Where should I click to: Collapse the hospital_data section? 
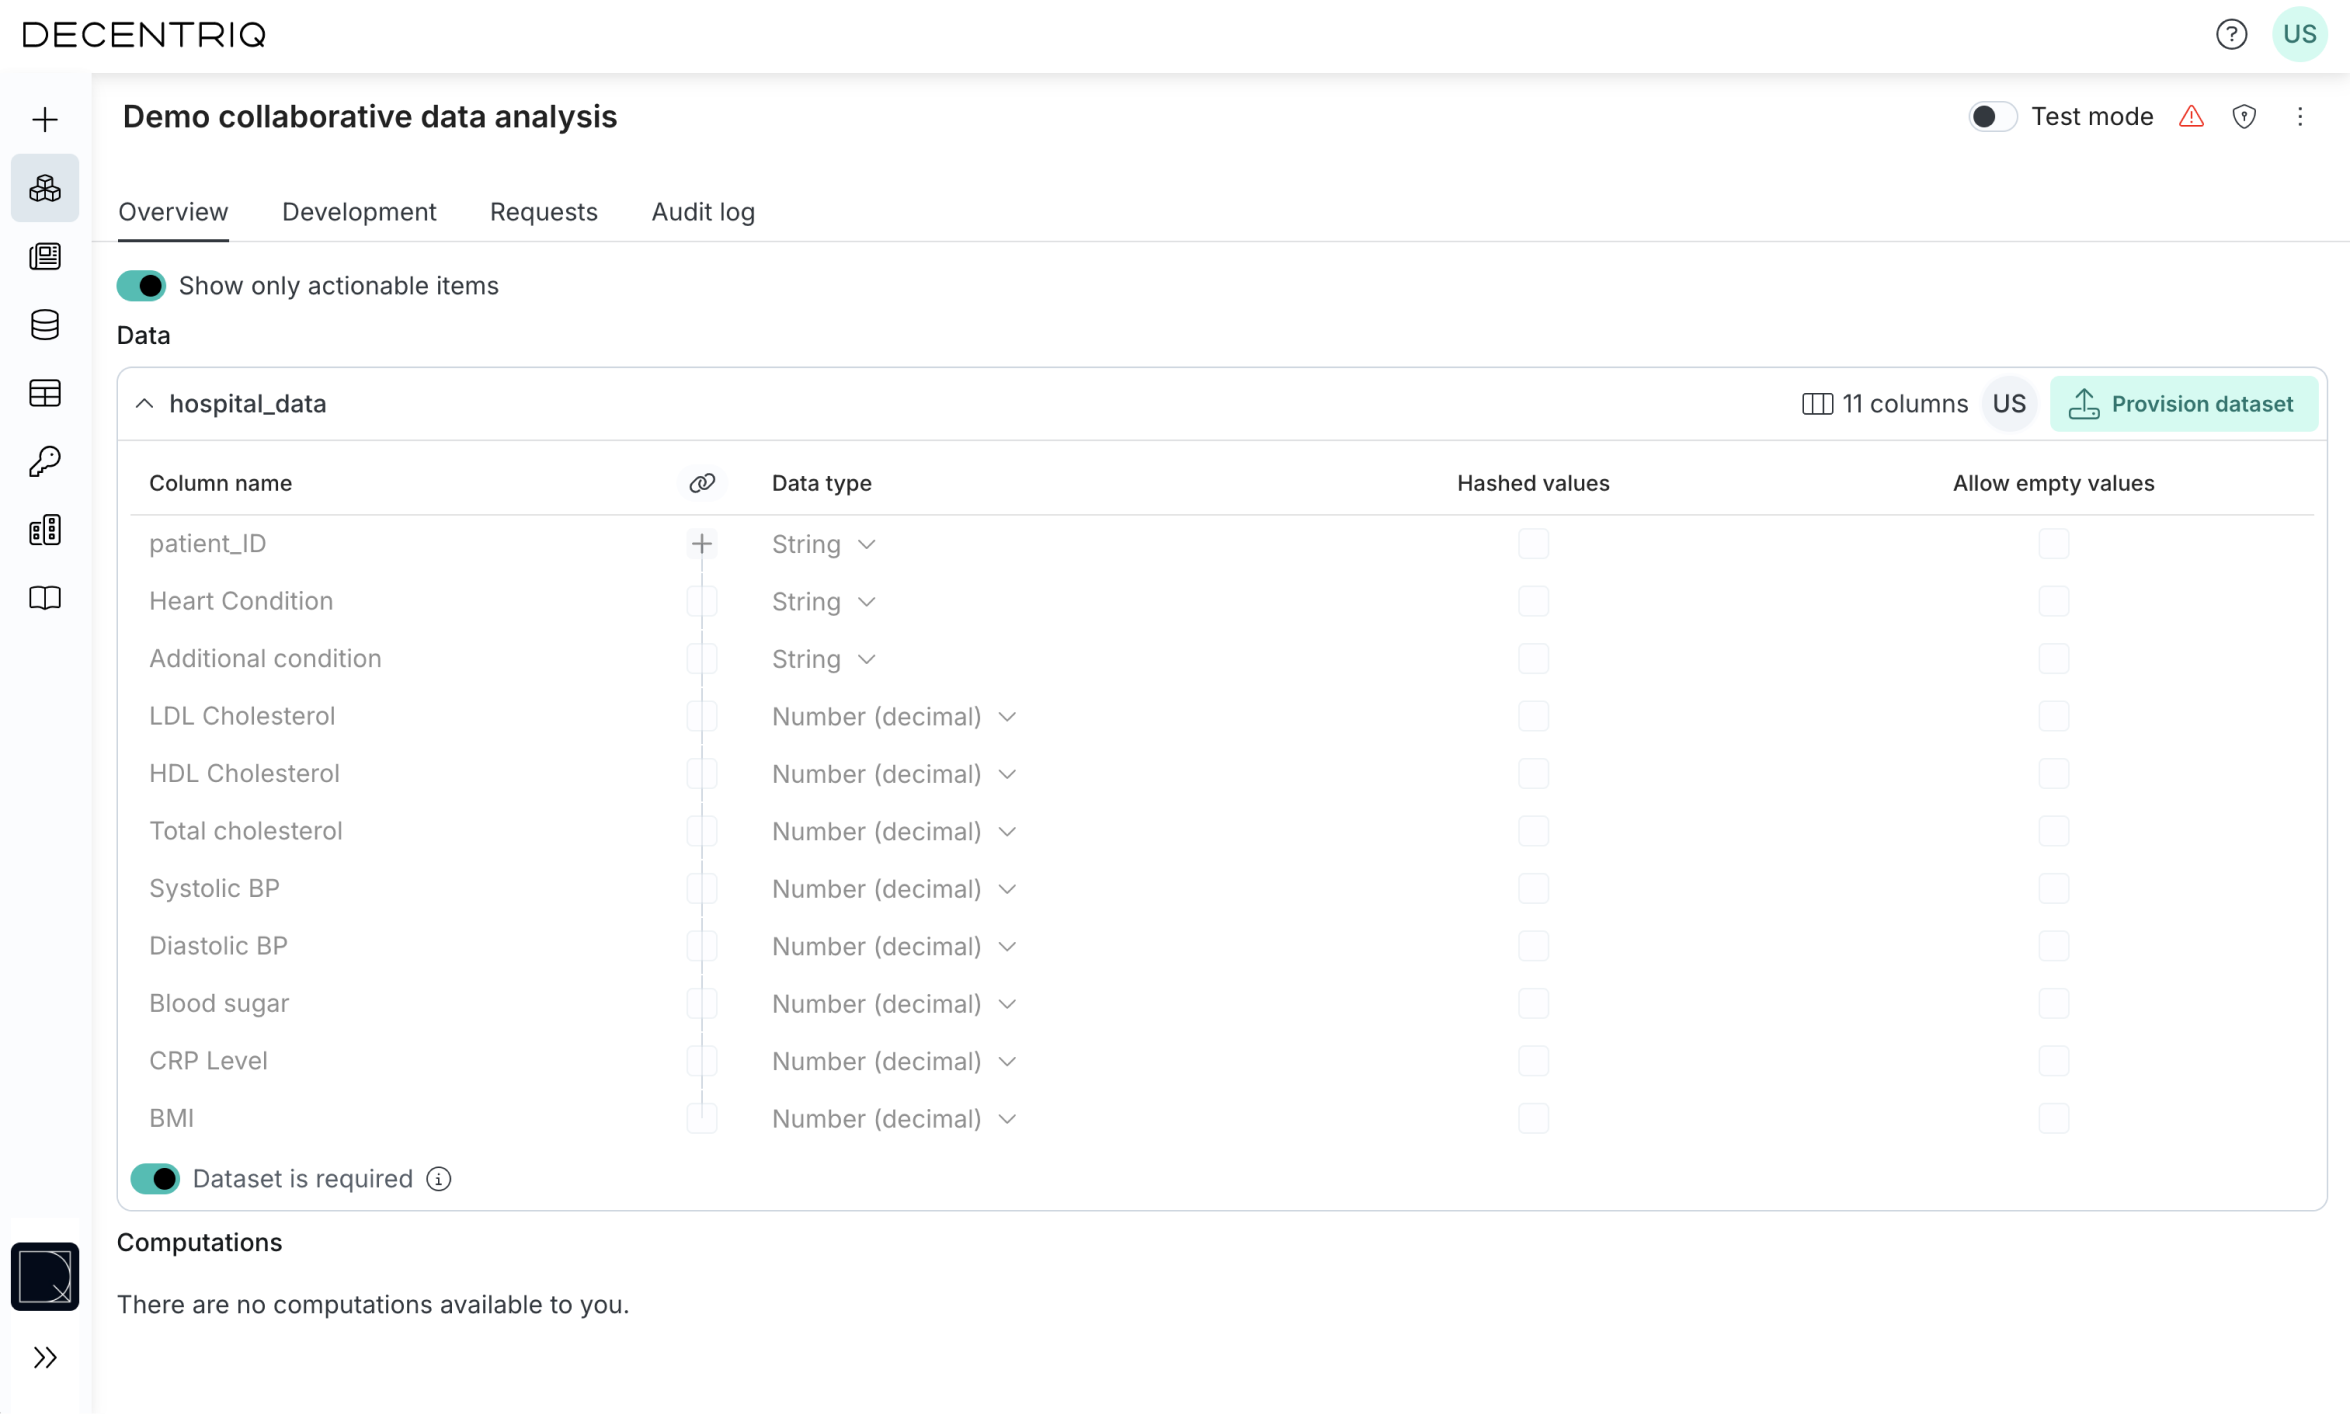tap(145, 403)
